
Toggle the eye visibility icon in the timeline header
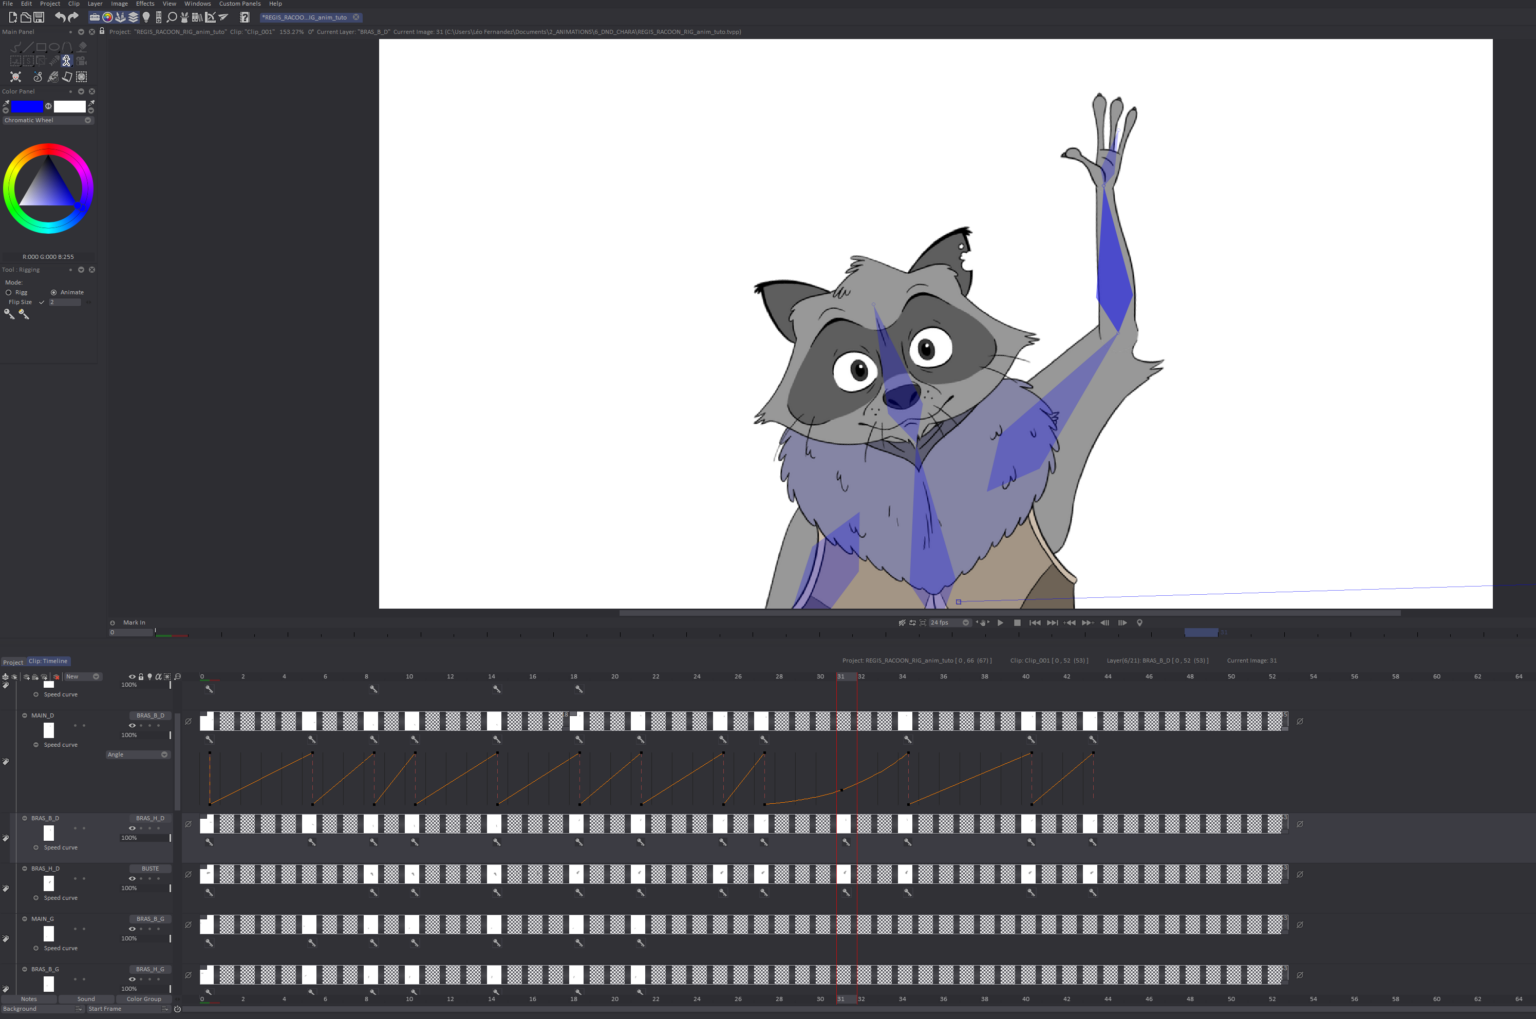(x=132, y=677)
